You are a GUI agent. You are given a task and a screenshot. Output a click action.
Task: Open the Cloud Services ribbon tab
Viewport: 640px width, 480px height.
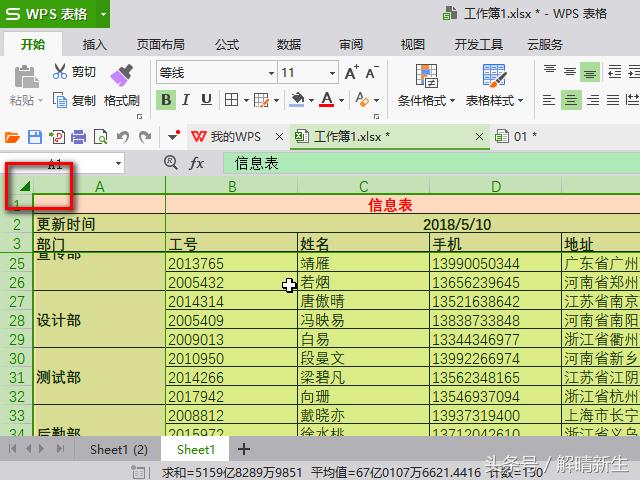[x=545, y=44]
